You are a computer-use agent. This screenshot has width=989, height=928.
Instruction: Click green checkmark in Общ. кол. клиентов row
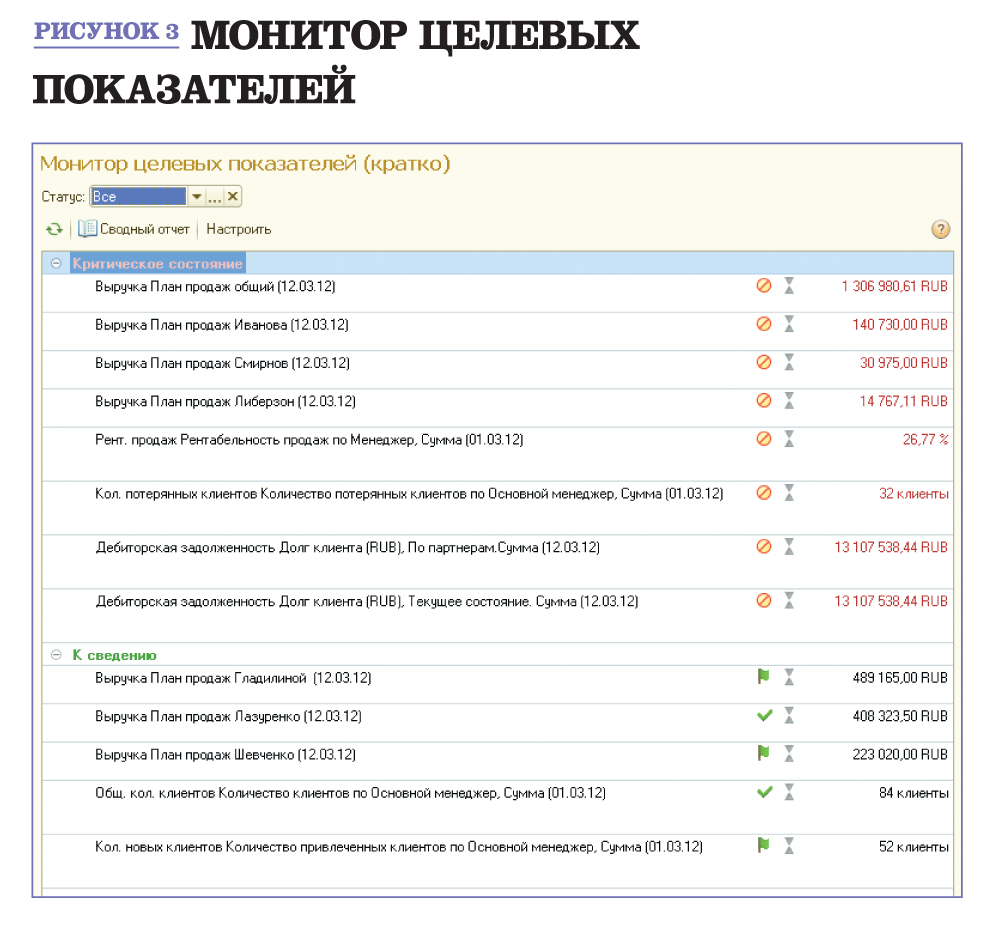[x=764, y=792]
